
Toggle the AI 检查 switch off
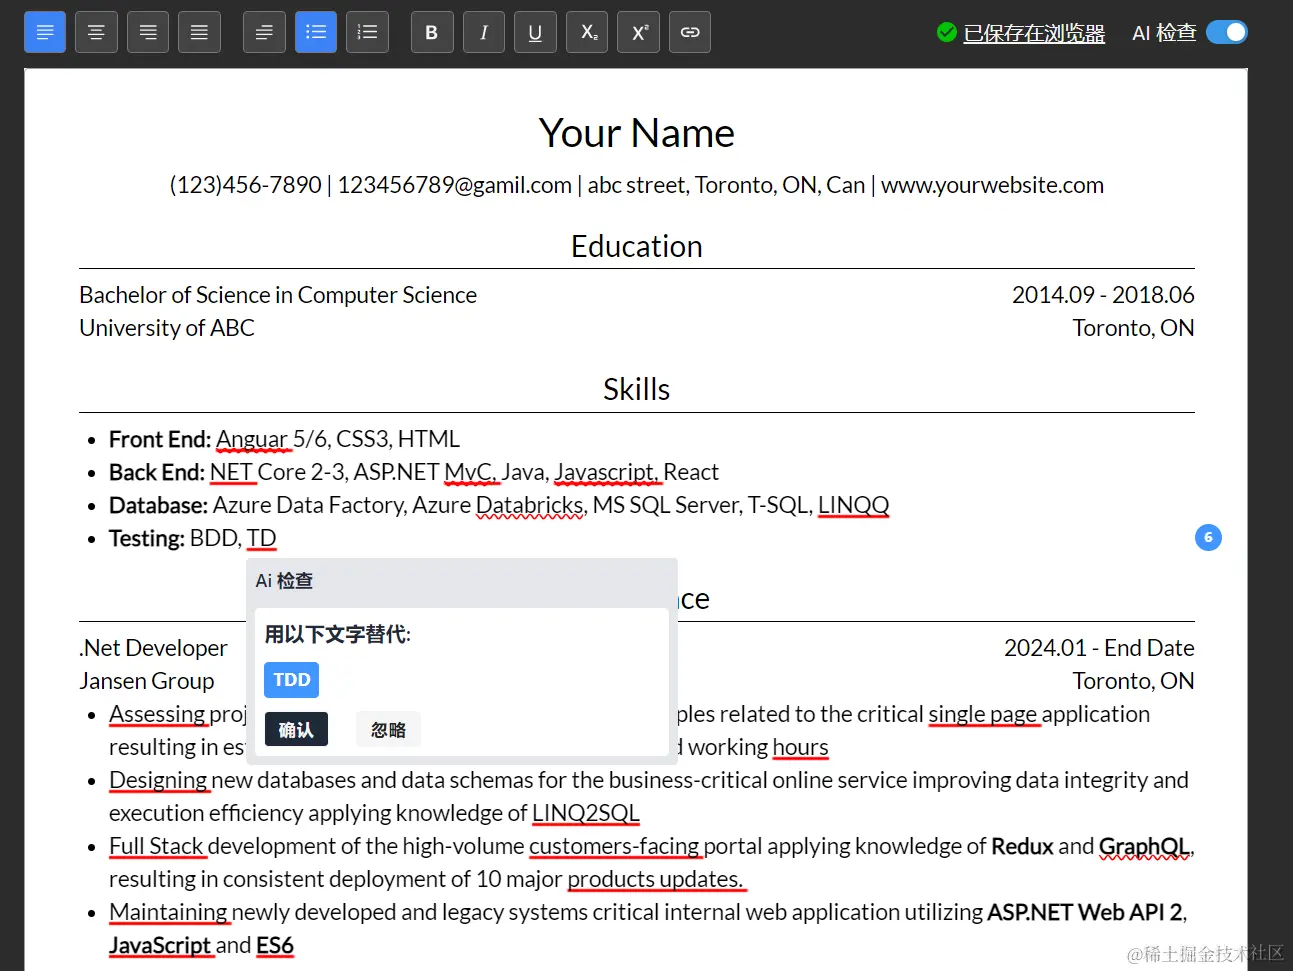click(x=1227, y=32)
